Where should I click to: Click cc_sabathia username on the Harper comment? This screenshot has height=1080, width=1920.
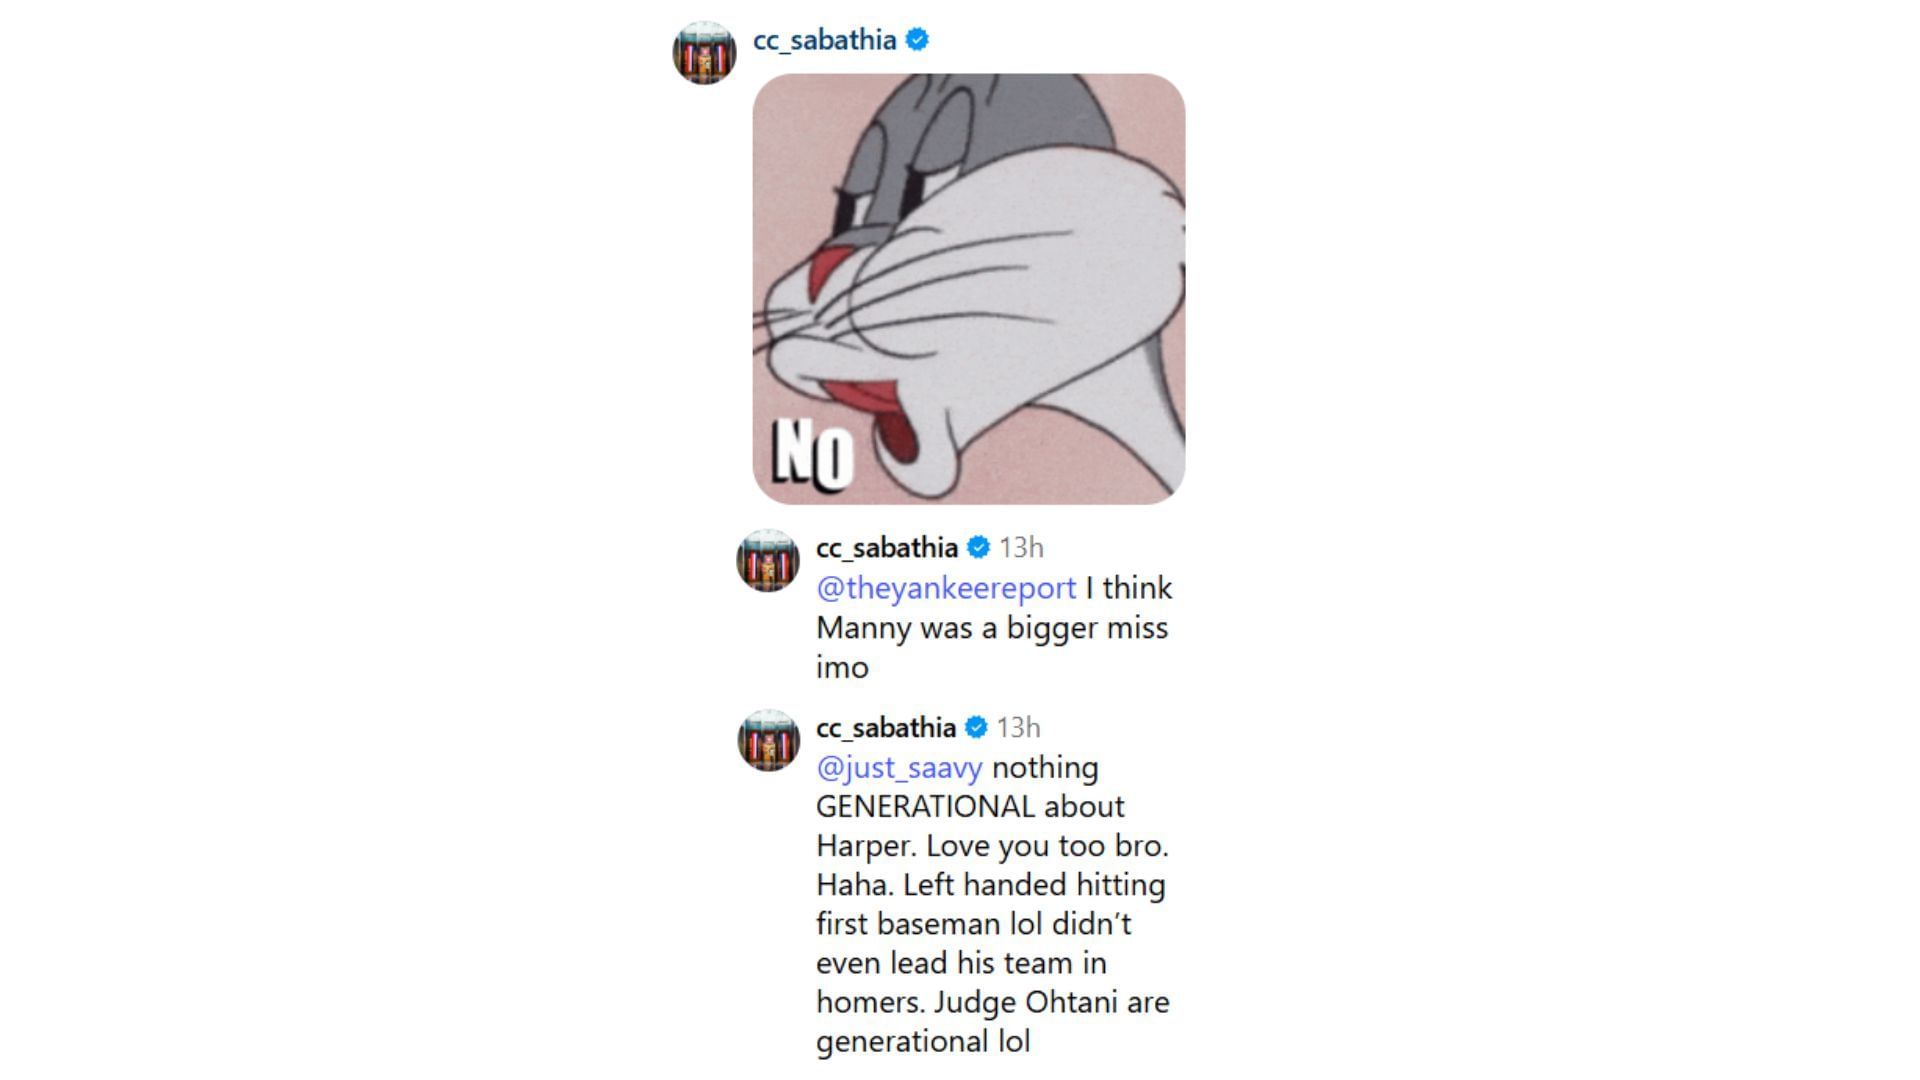pos(886,728)
